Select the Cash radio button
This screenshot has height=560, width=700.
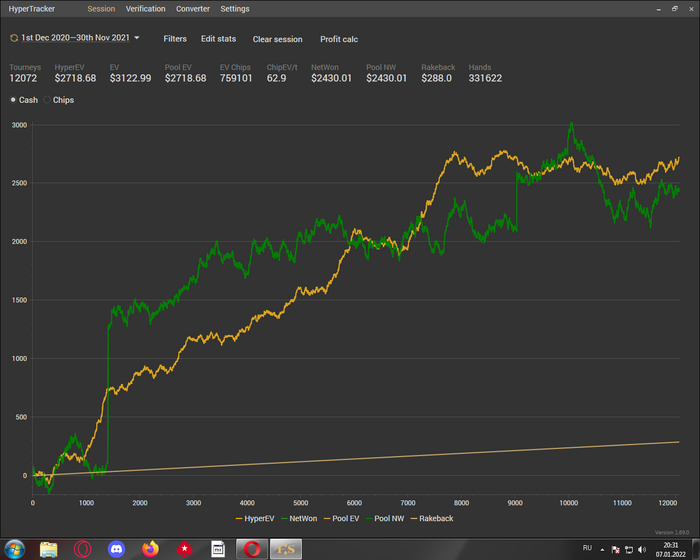[13, 100]
